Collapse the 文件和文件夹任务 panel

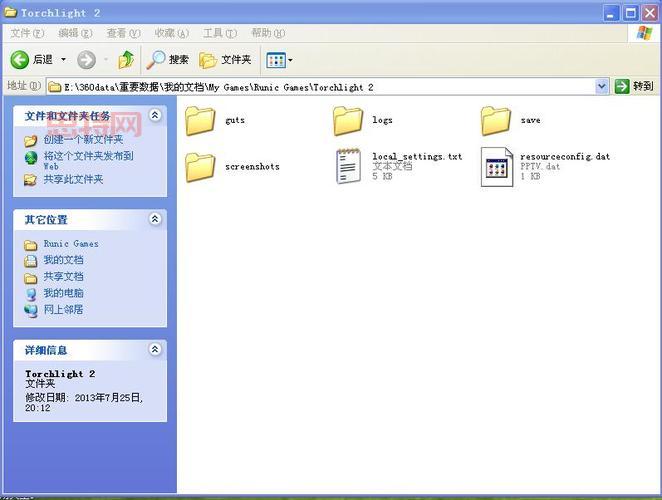pyautogui.click(x=155, y=116)
